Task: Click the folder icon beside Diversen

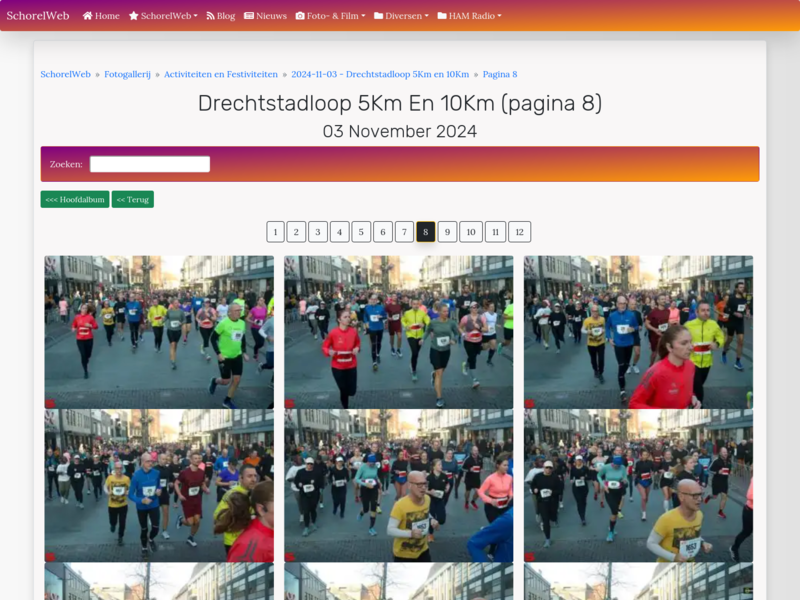Action: 379,16
